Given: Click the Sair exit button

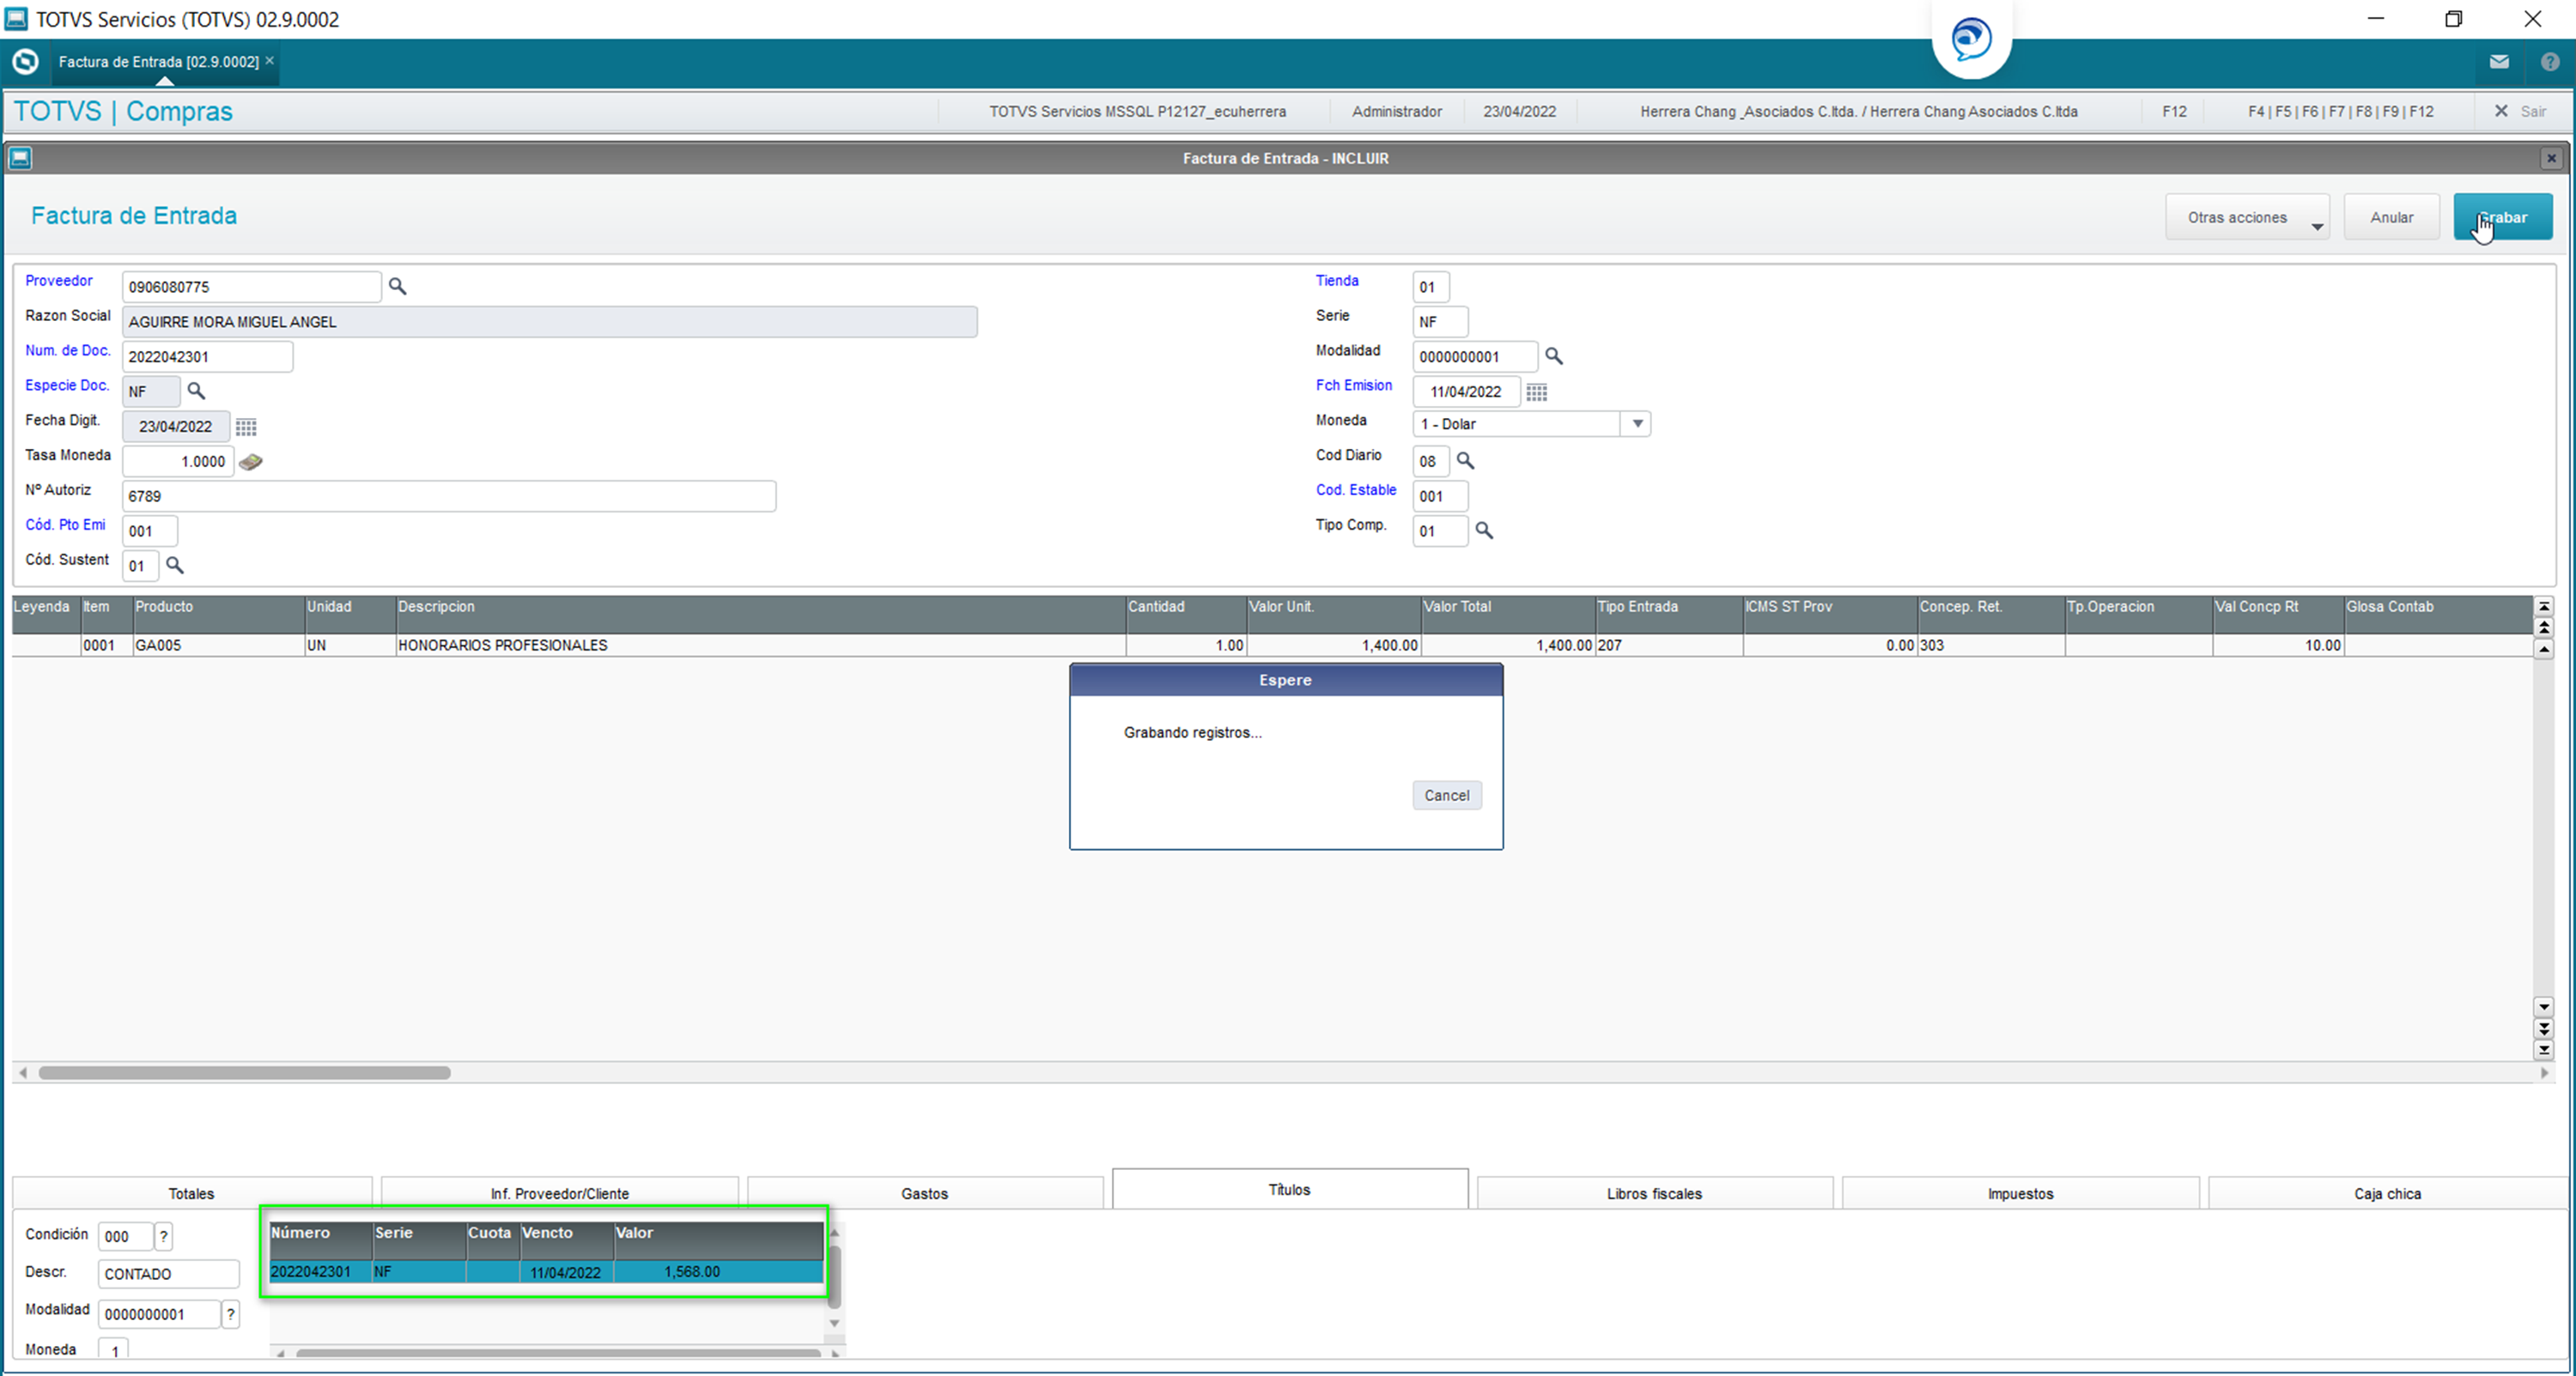Looking at the screenshot, I should coord(2521,112).
